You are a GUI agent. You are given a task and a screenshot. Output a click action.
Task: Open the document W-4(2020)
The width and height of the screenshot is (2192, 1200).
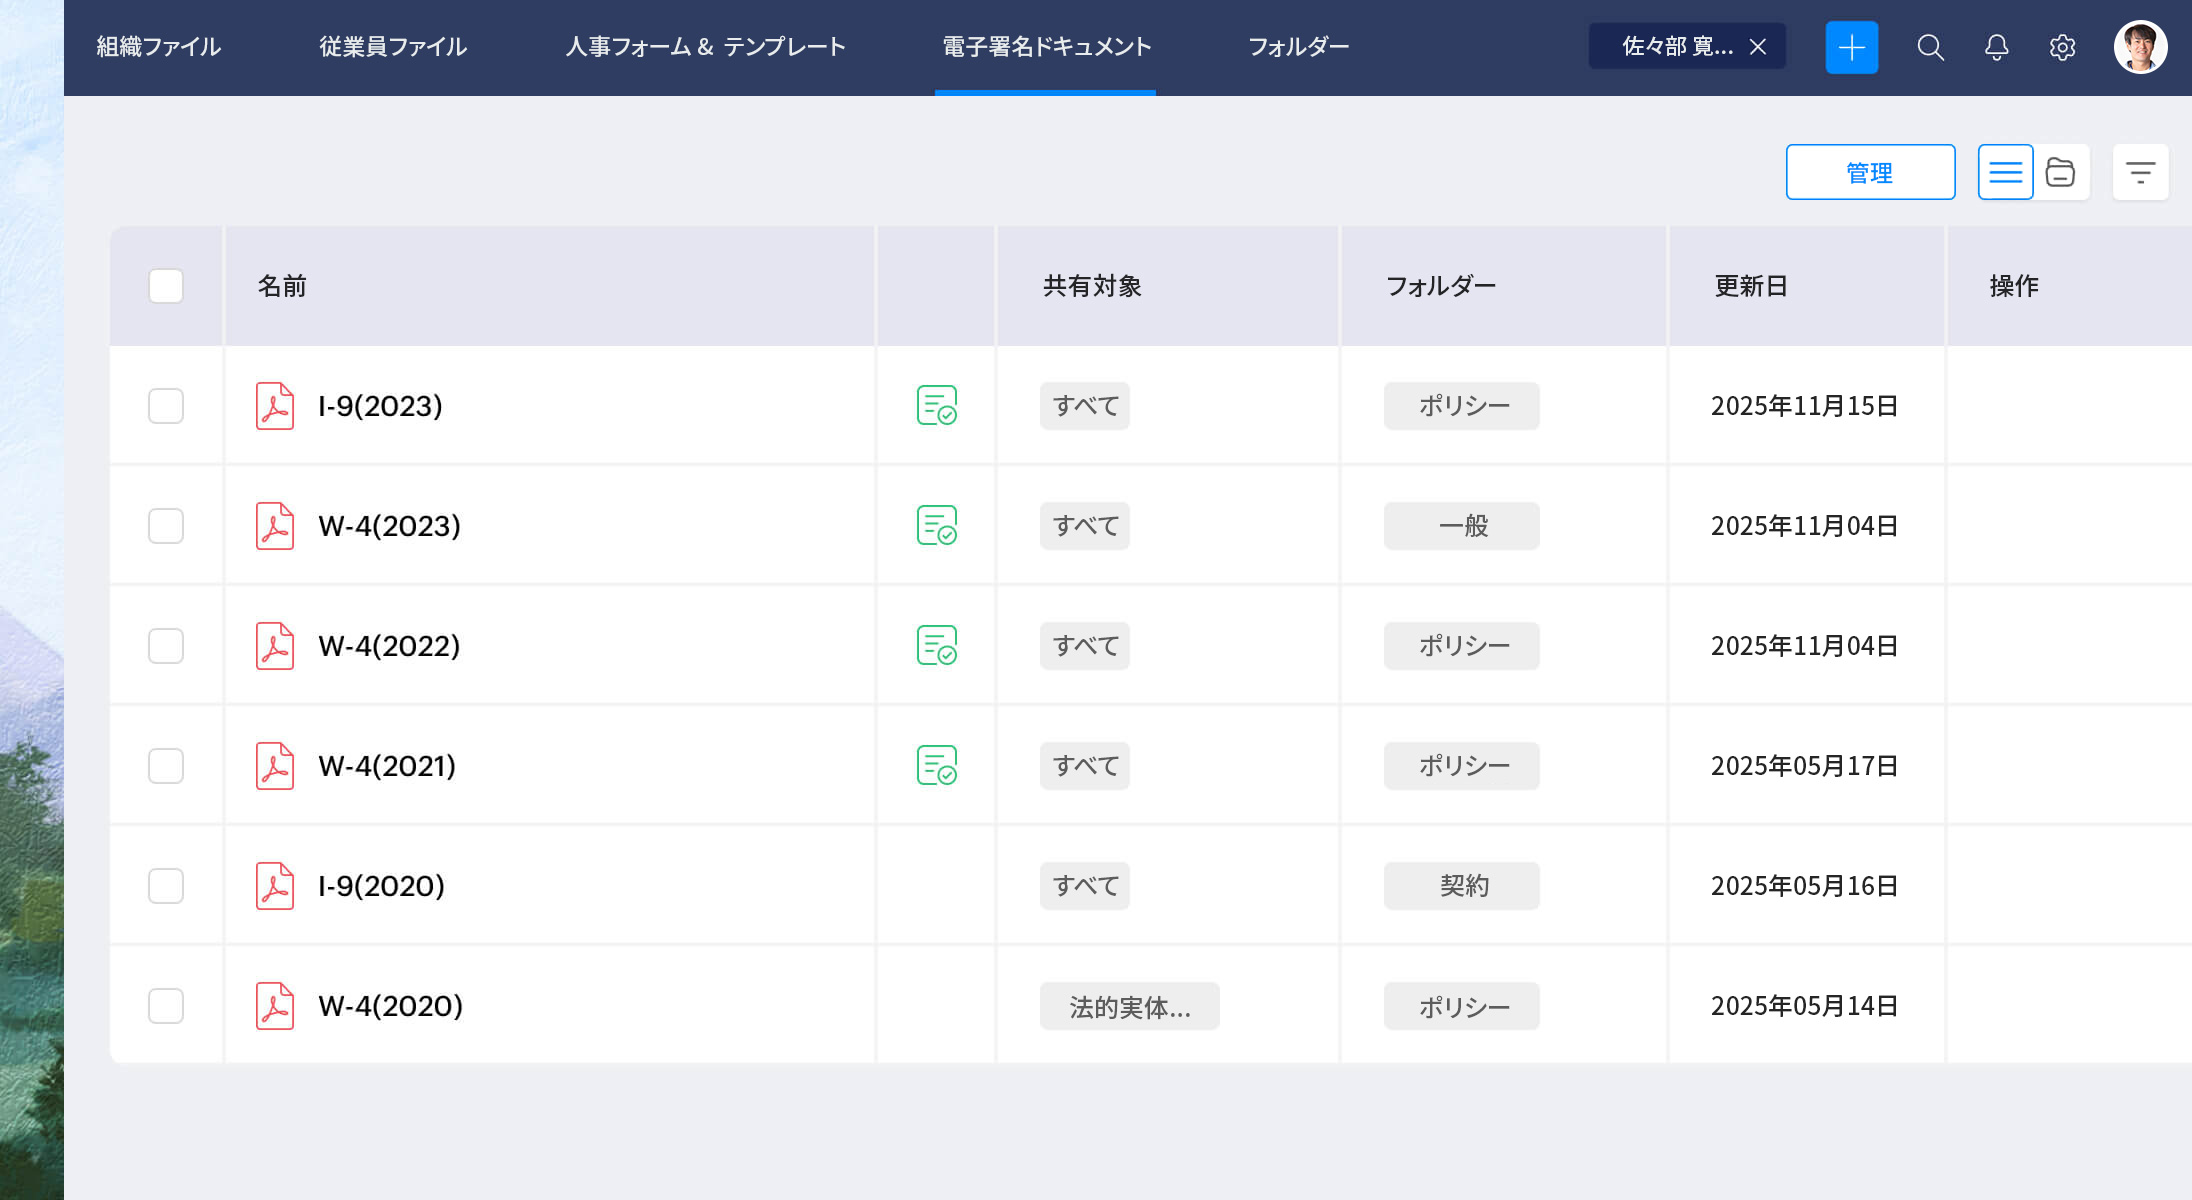[390, 1006]
